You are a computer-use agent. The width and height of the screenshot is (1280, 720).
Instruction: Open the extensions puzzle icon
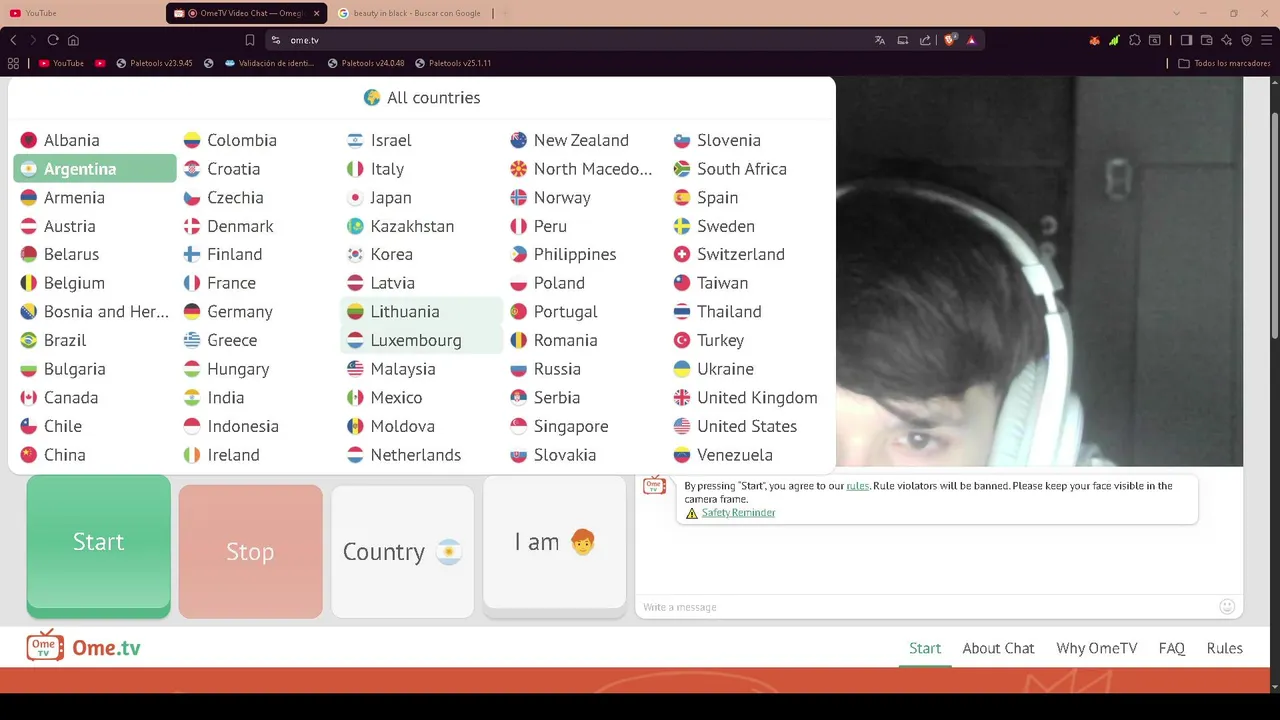(1135, 40)
